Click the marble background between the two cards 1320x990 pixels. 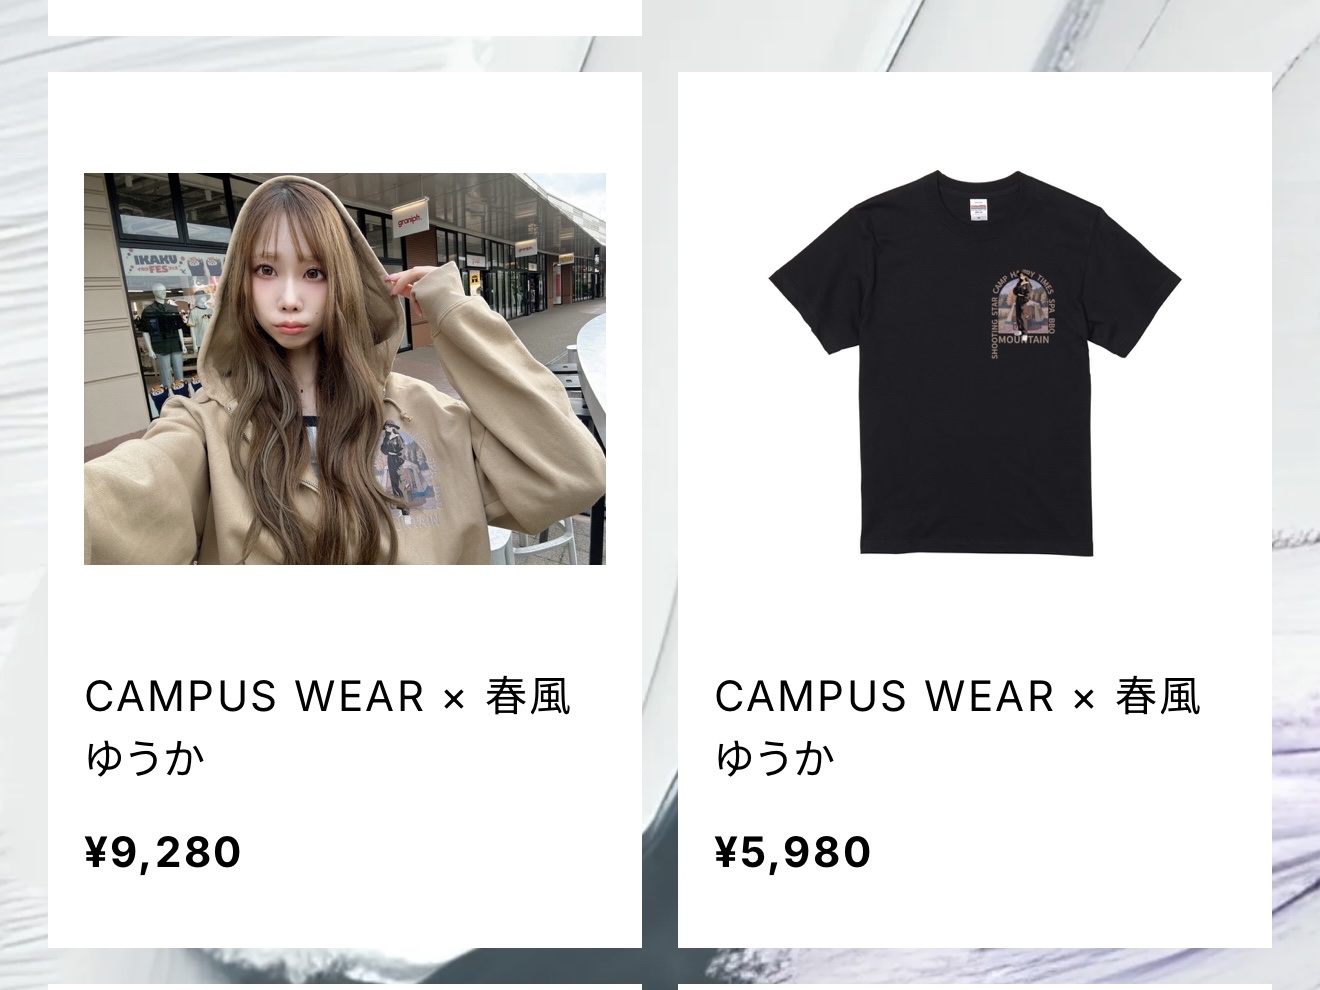[660, 500]
